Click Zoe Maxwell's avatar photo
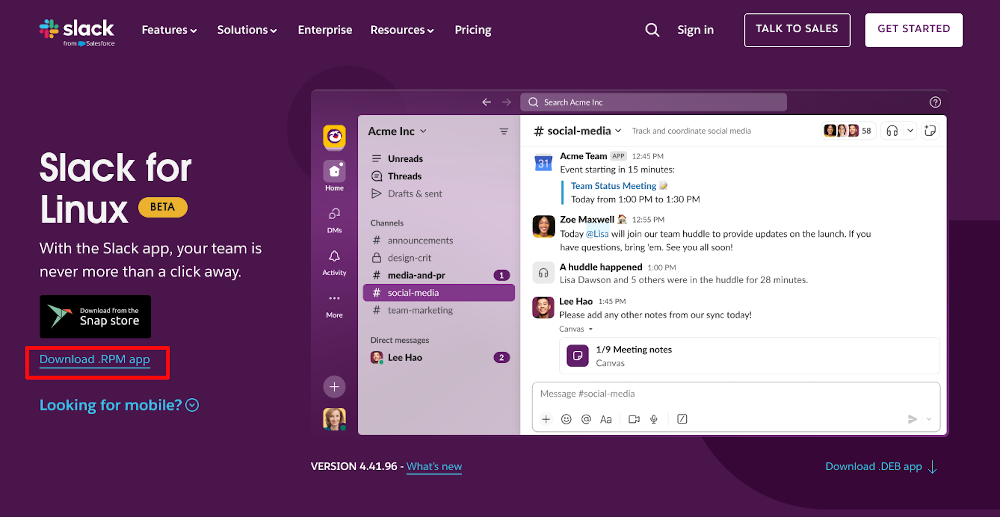Screen dimensions: 1000x517 [x=543, y=226]
